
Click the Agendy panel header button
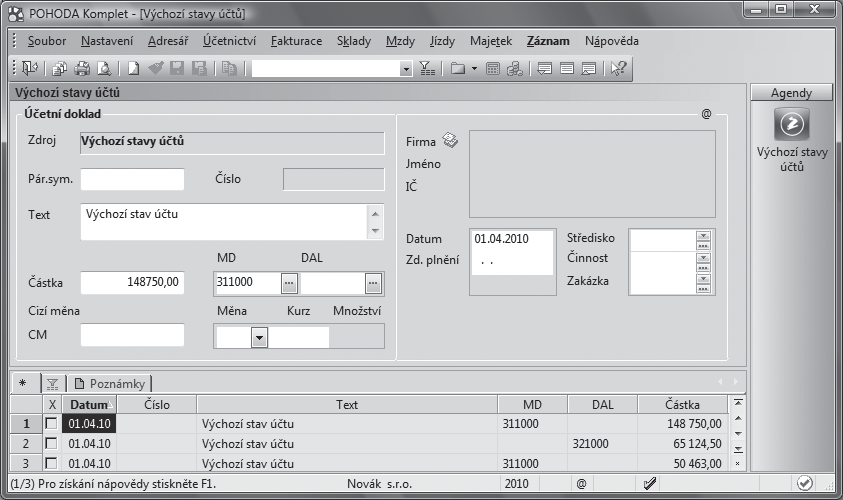(791, 93)
